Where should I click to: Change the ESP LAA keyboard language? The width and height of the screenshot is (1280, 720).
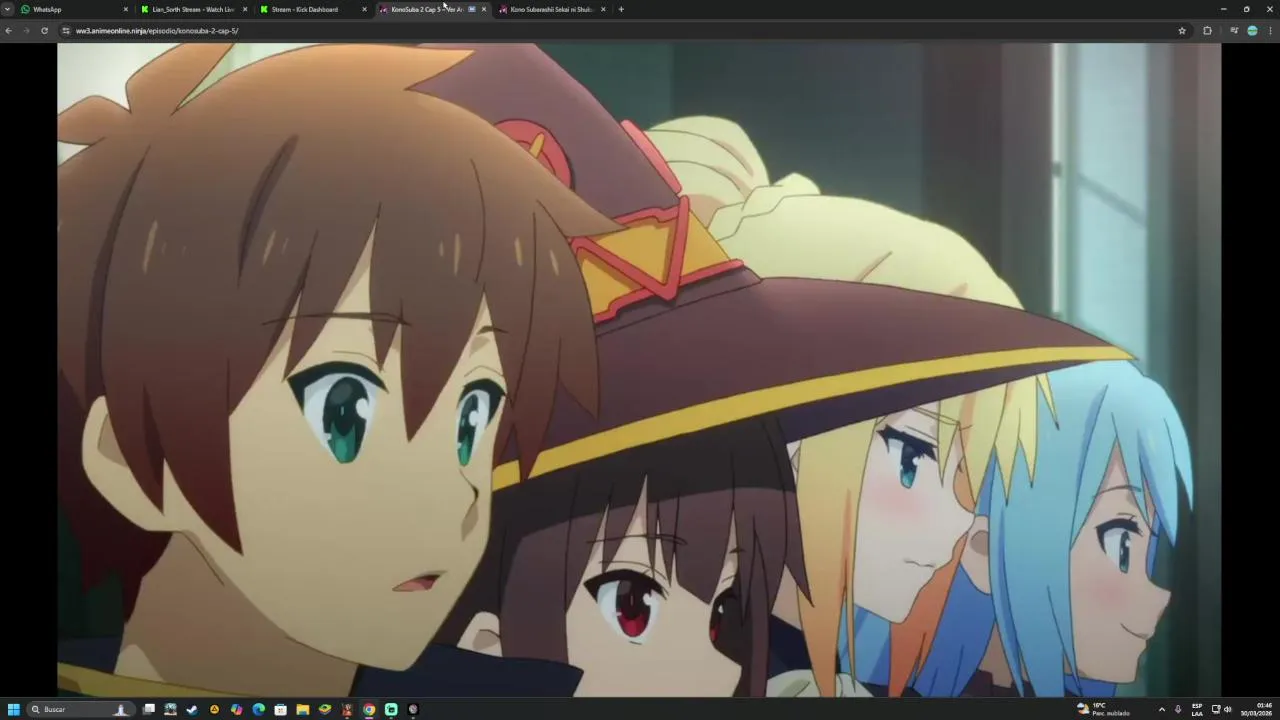[x=1197, y=709]
